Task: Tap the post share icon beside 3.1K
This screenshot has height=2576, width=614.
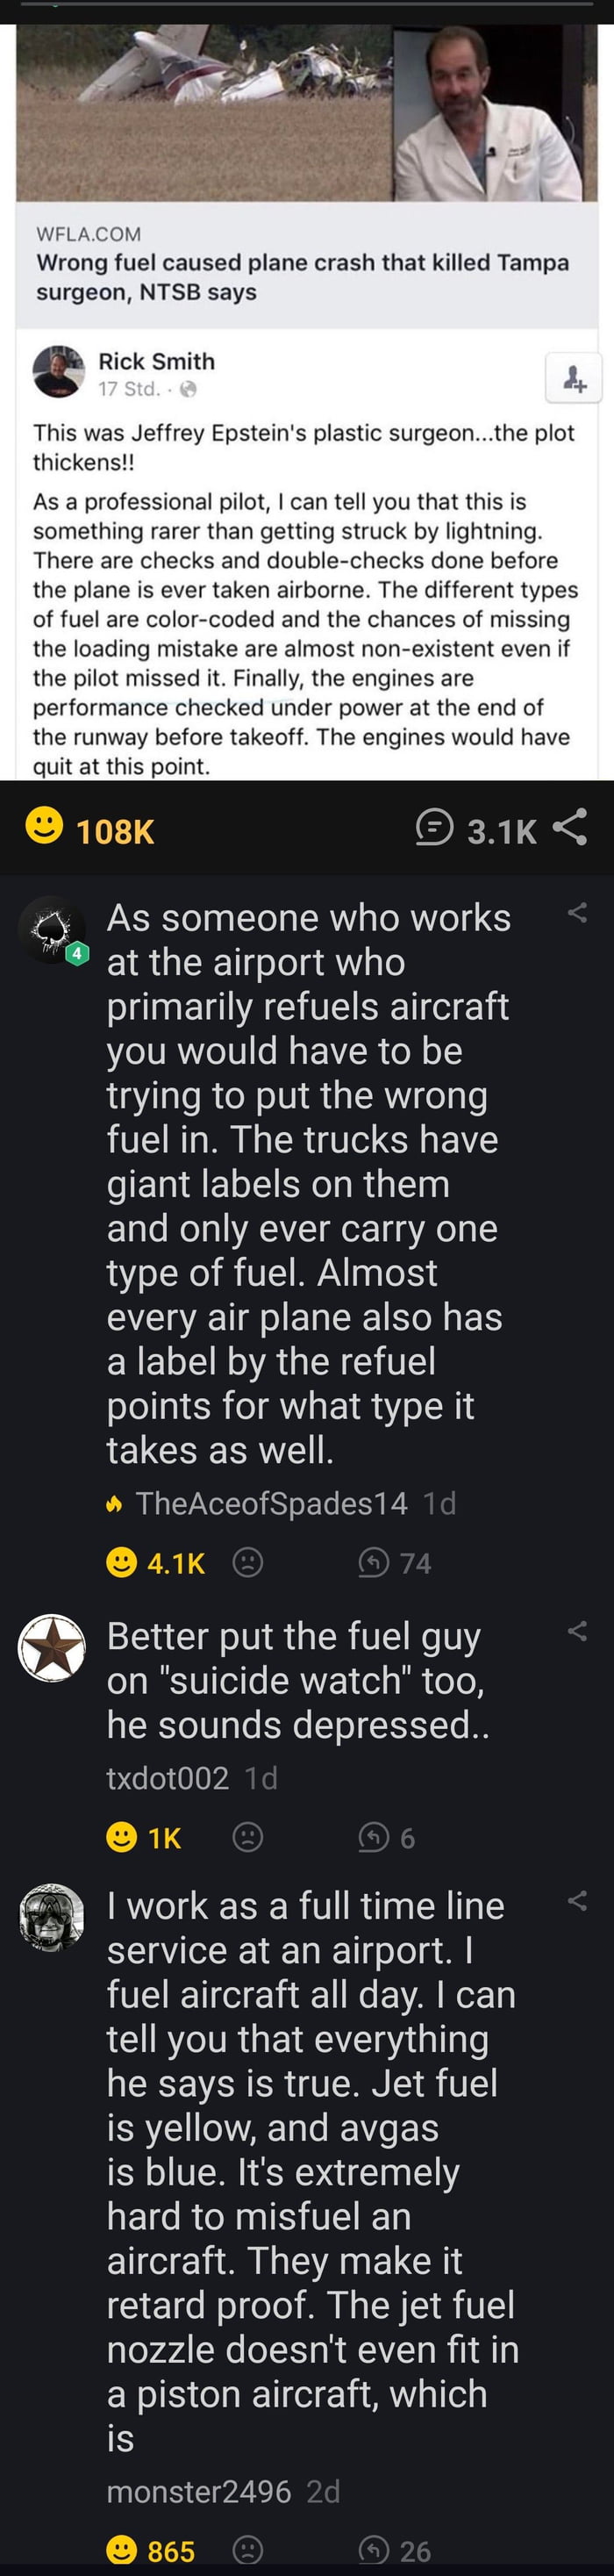Action: (x=570, y=828)
